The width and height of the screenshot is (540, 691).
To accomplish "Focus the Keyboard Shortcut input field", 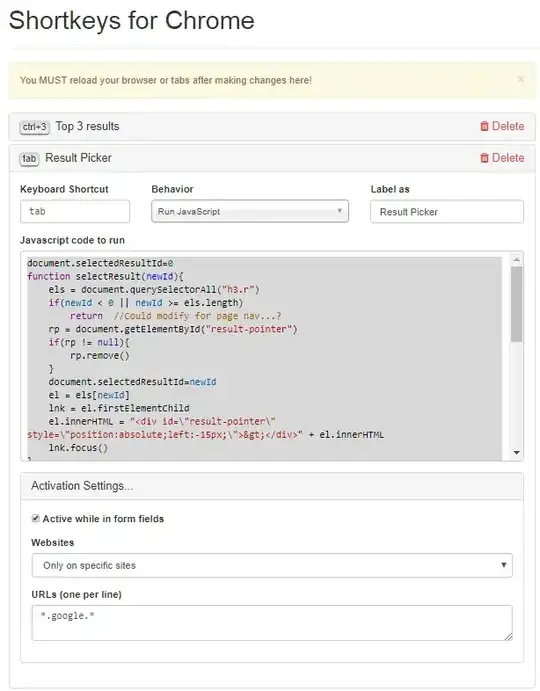I will [x=75, y=212].
